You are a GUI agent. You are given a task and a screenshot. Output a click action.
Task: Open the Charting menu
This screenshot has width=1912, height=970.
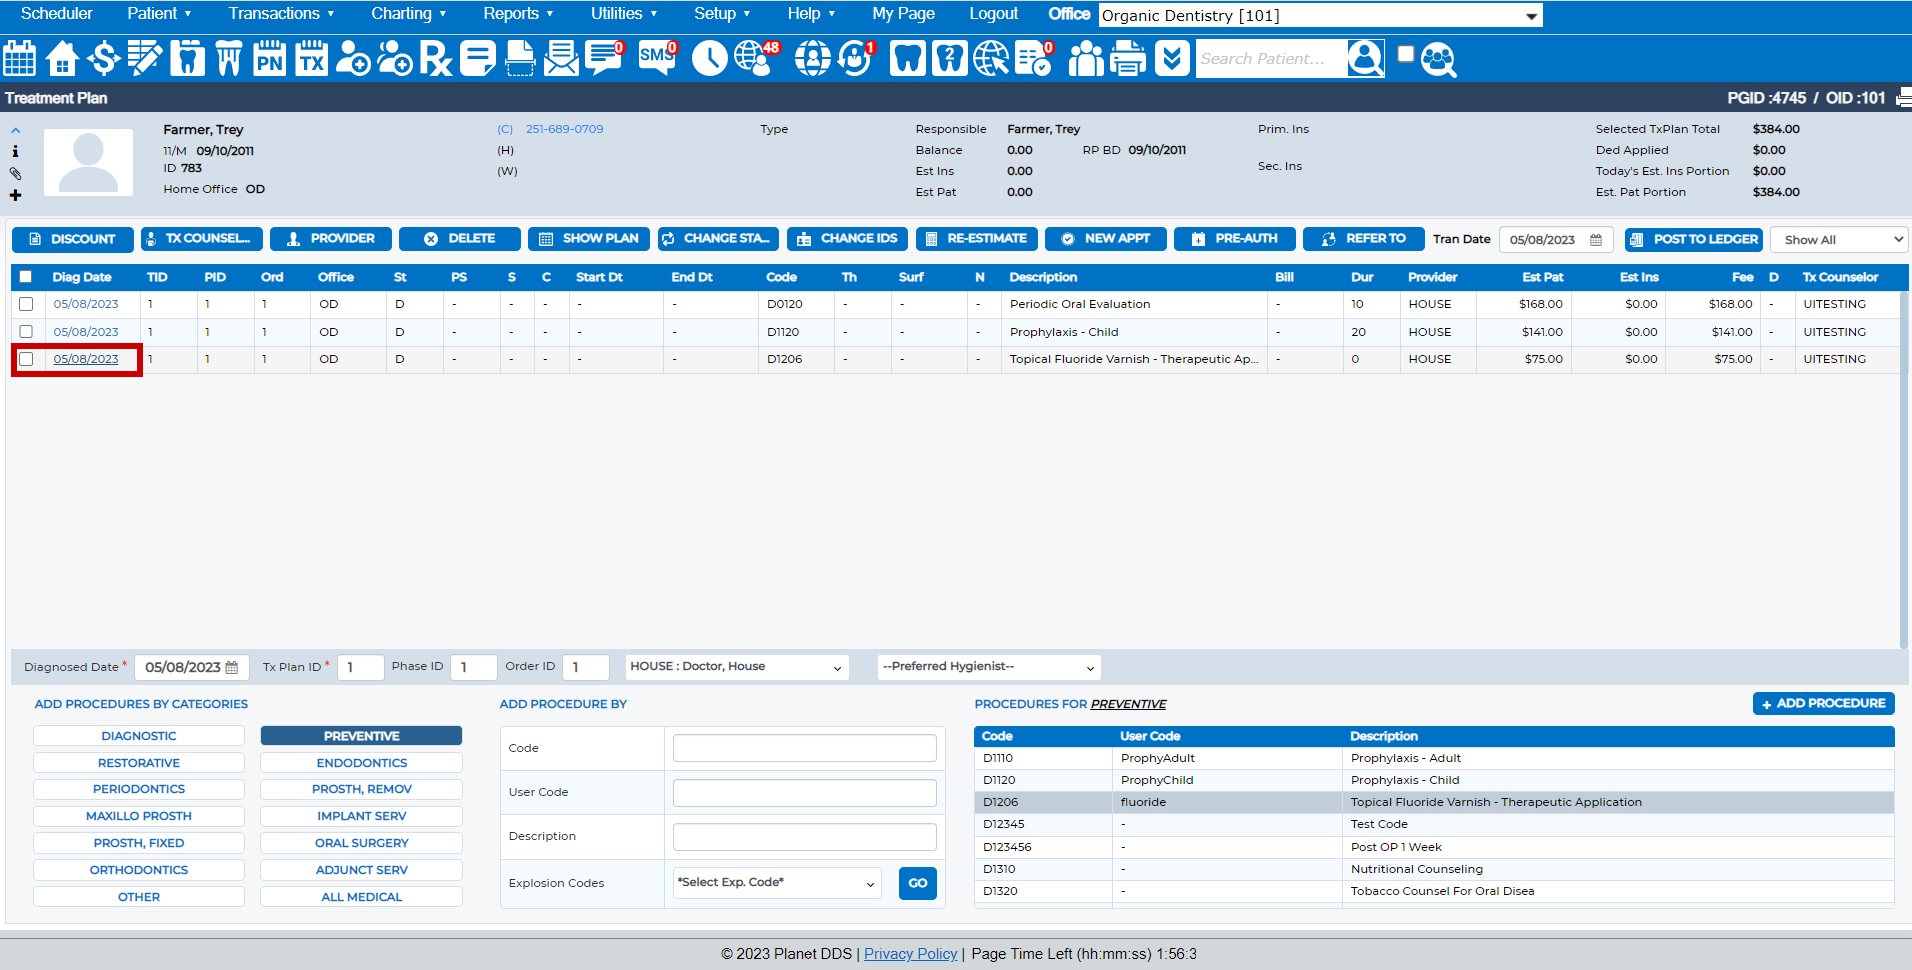click(x=408, y=14)
